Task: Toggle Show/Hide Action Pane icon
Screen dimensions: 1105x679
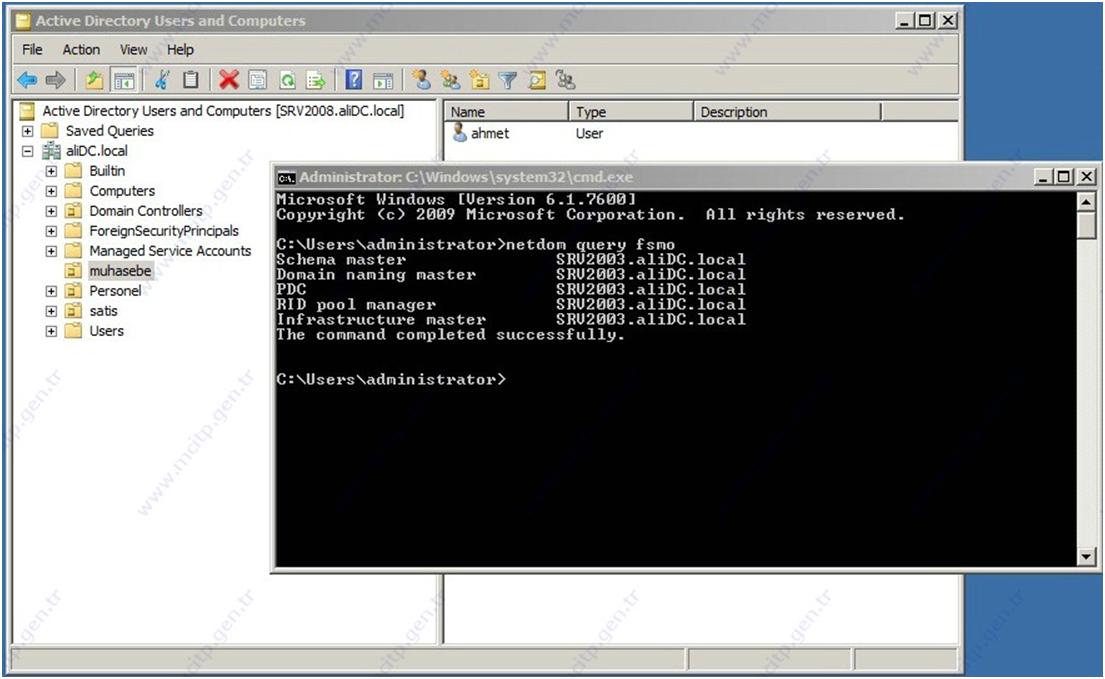Action: [383, 80]
